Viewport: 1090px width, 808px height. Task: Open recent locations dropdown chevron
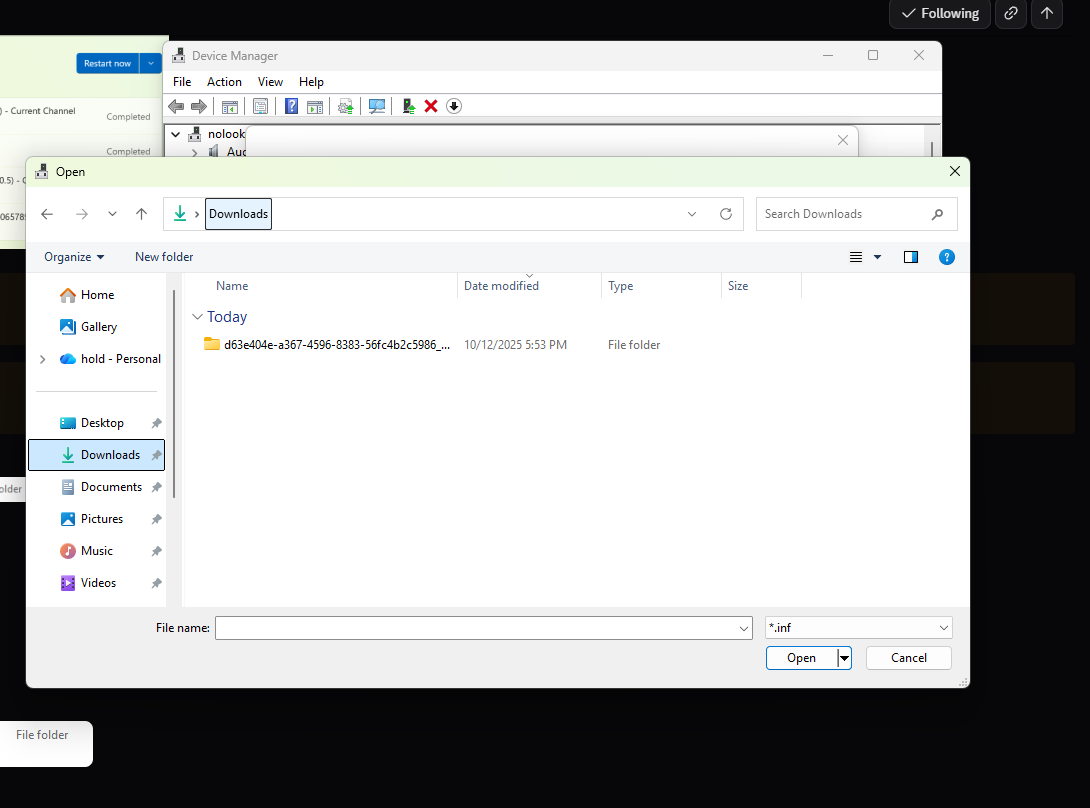coord(113,214)
